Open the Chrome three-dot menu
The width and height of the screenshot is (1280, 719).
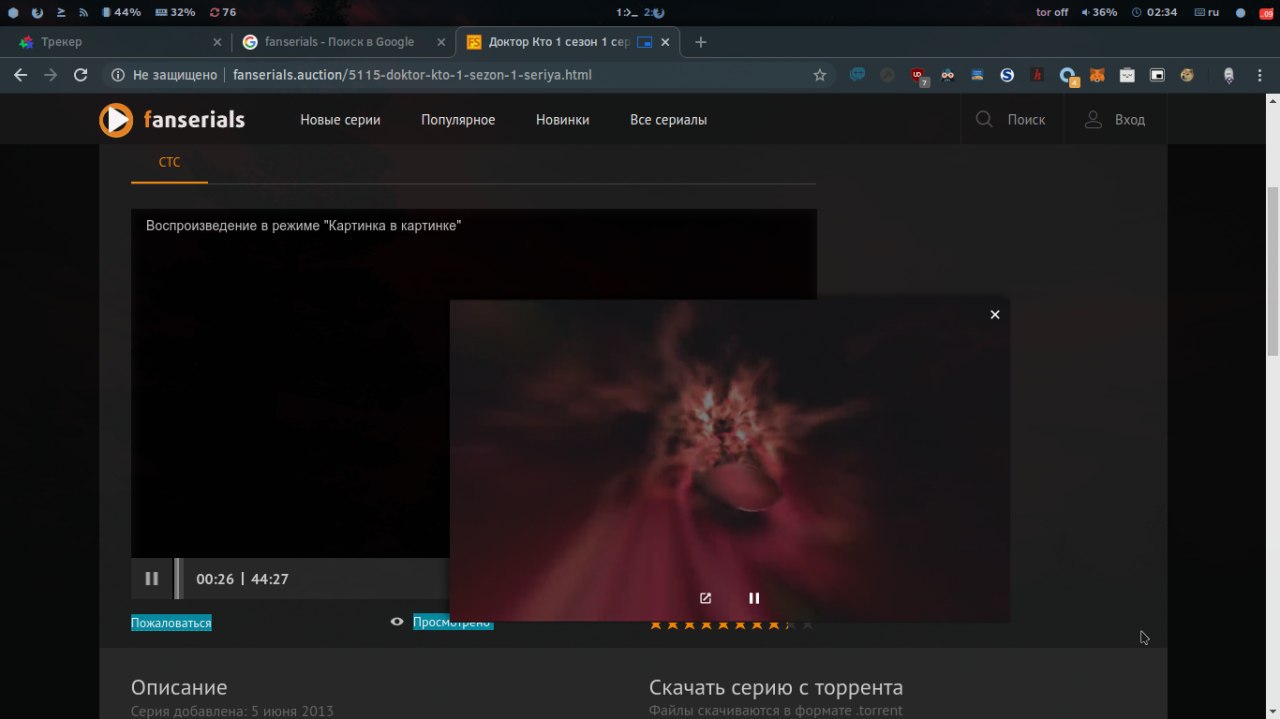coord(1259,75)
